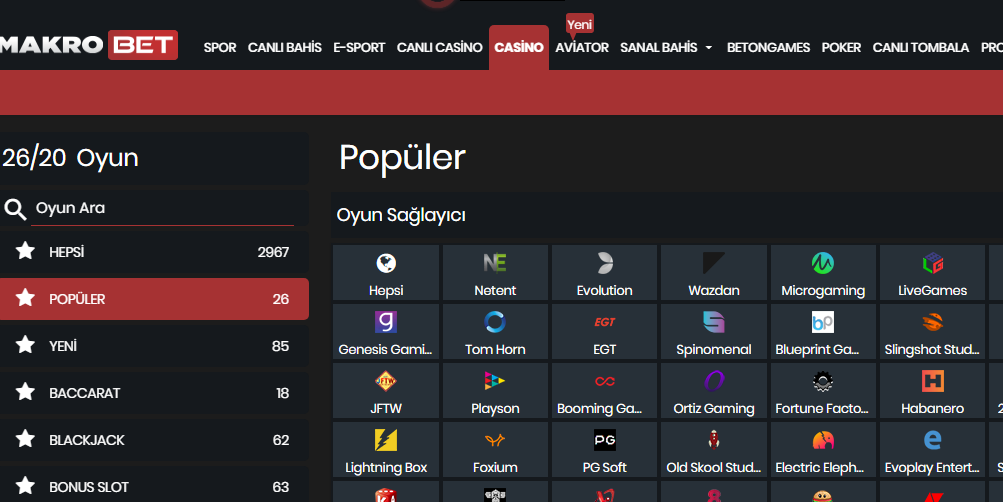
Task: Click the search magnifier icon
Action: pos(15,209)
